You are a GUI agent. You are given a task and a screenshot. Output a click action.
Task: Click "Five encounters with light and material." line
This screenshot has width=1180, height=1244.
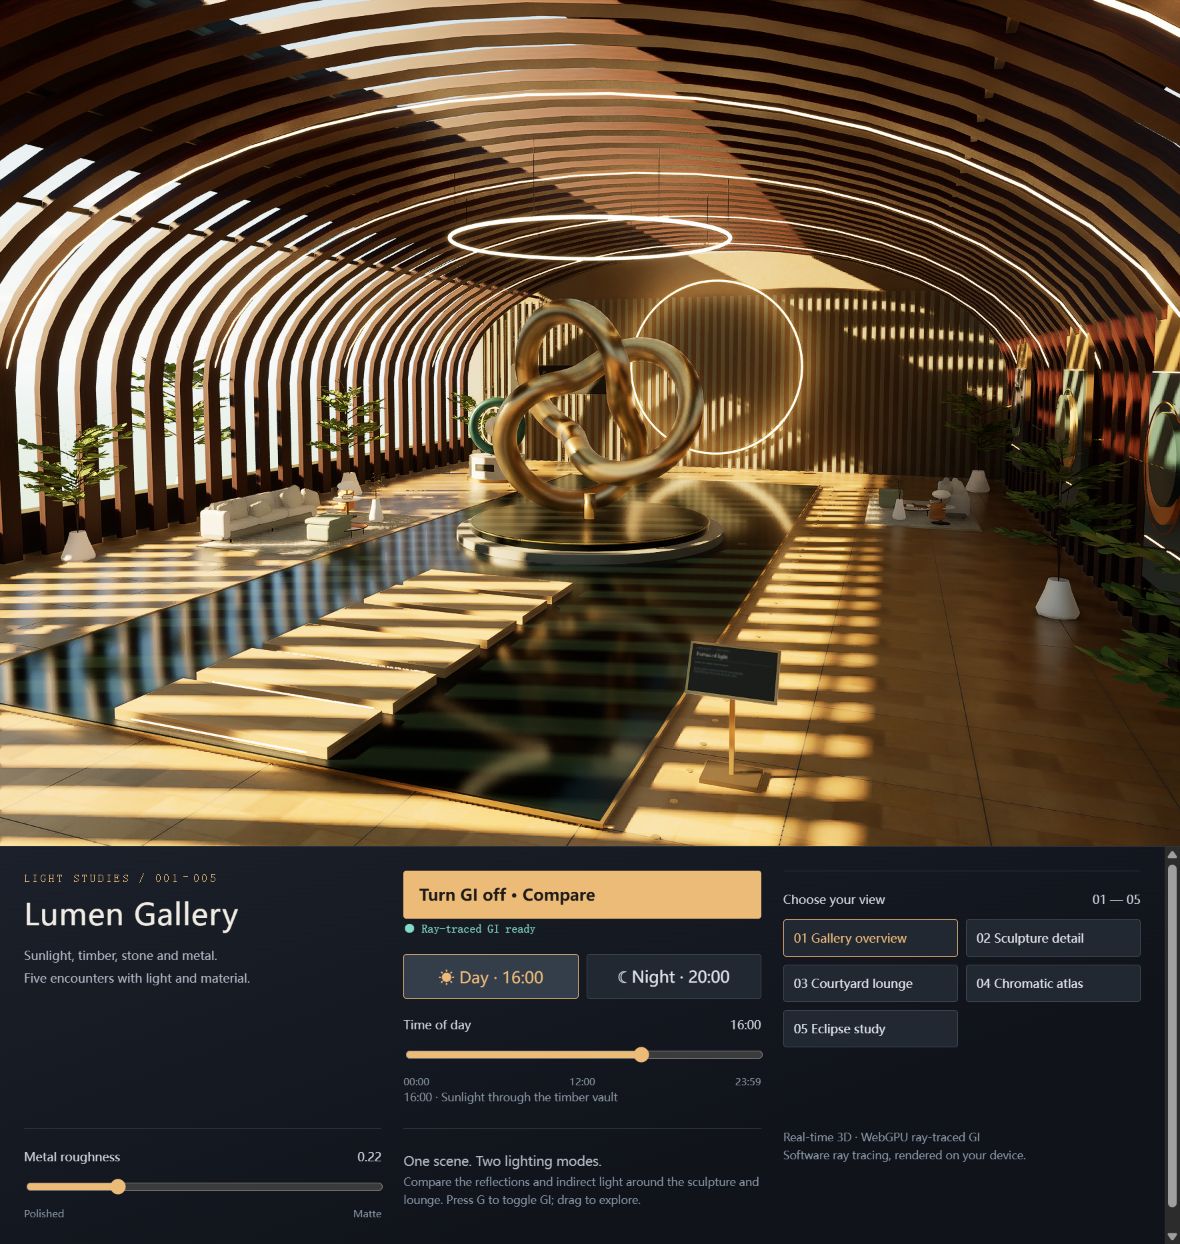[x=137, y=978]
